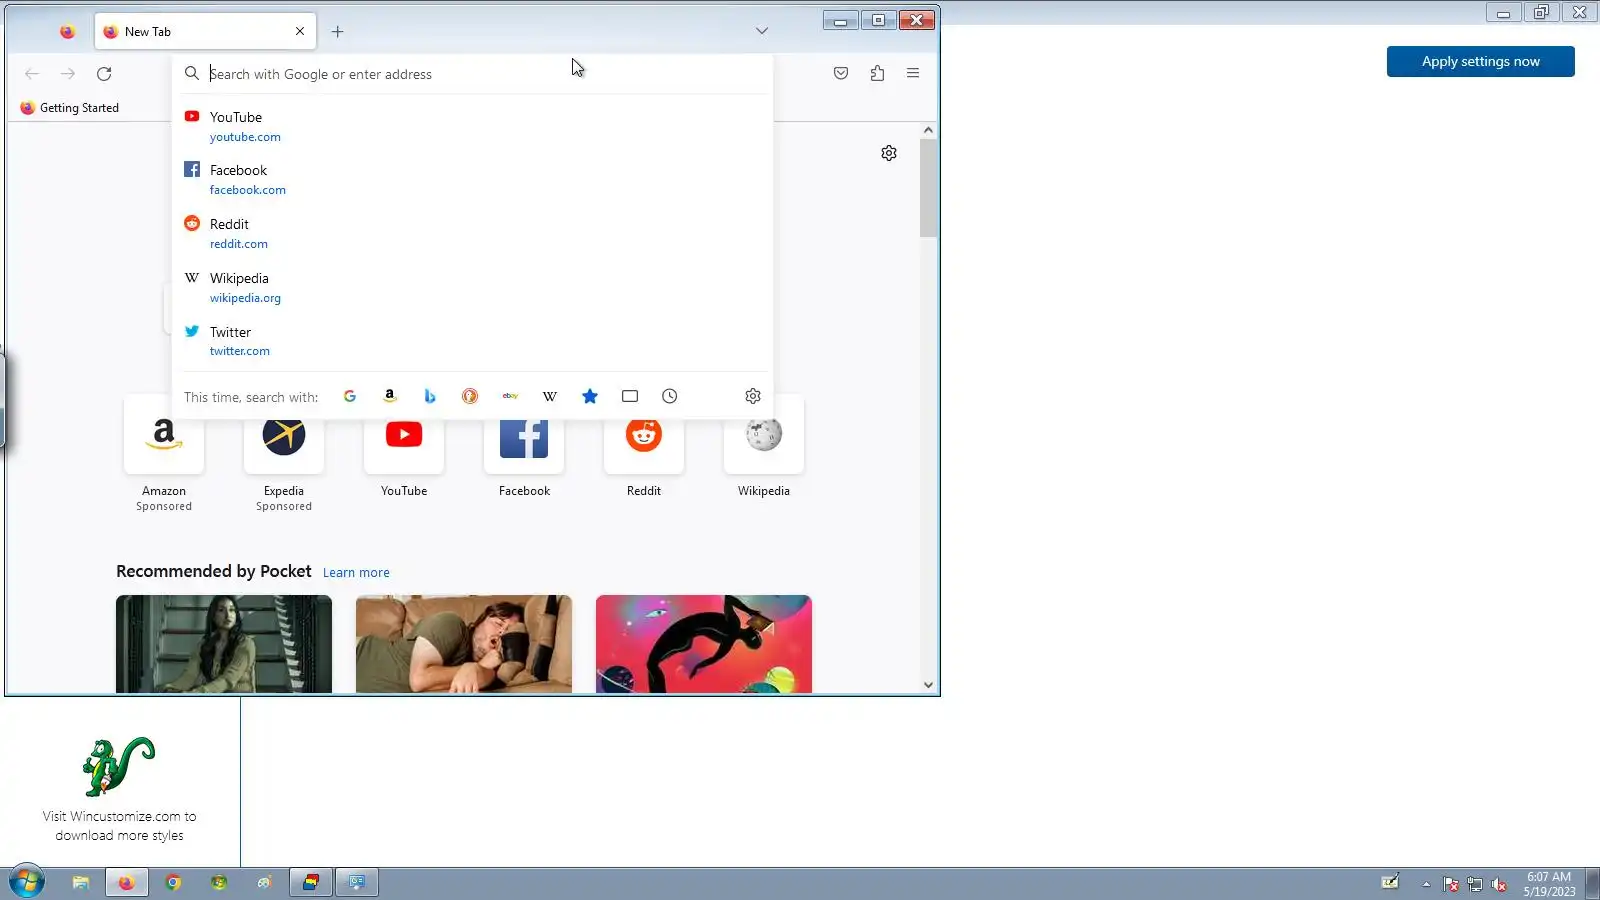Click the Action Center flag tray icon
1600x900 pixels.
pos(1451,884)
